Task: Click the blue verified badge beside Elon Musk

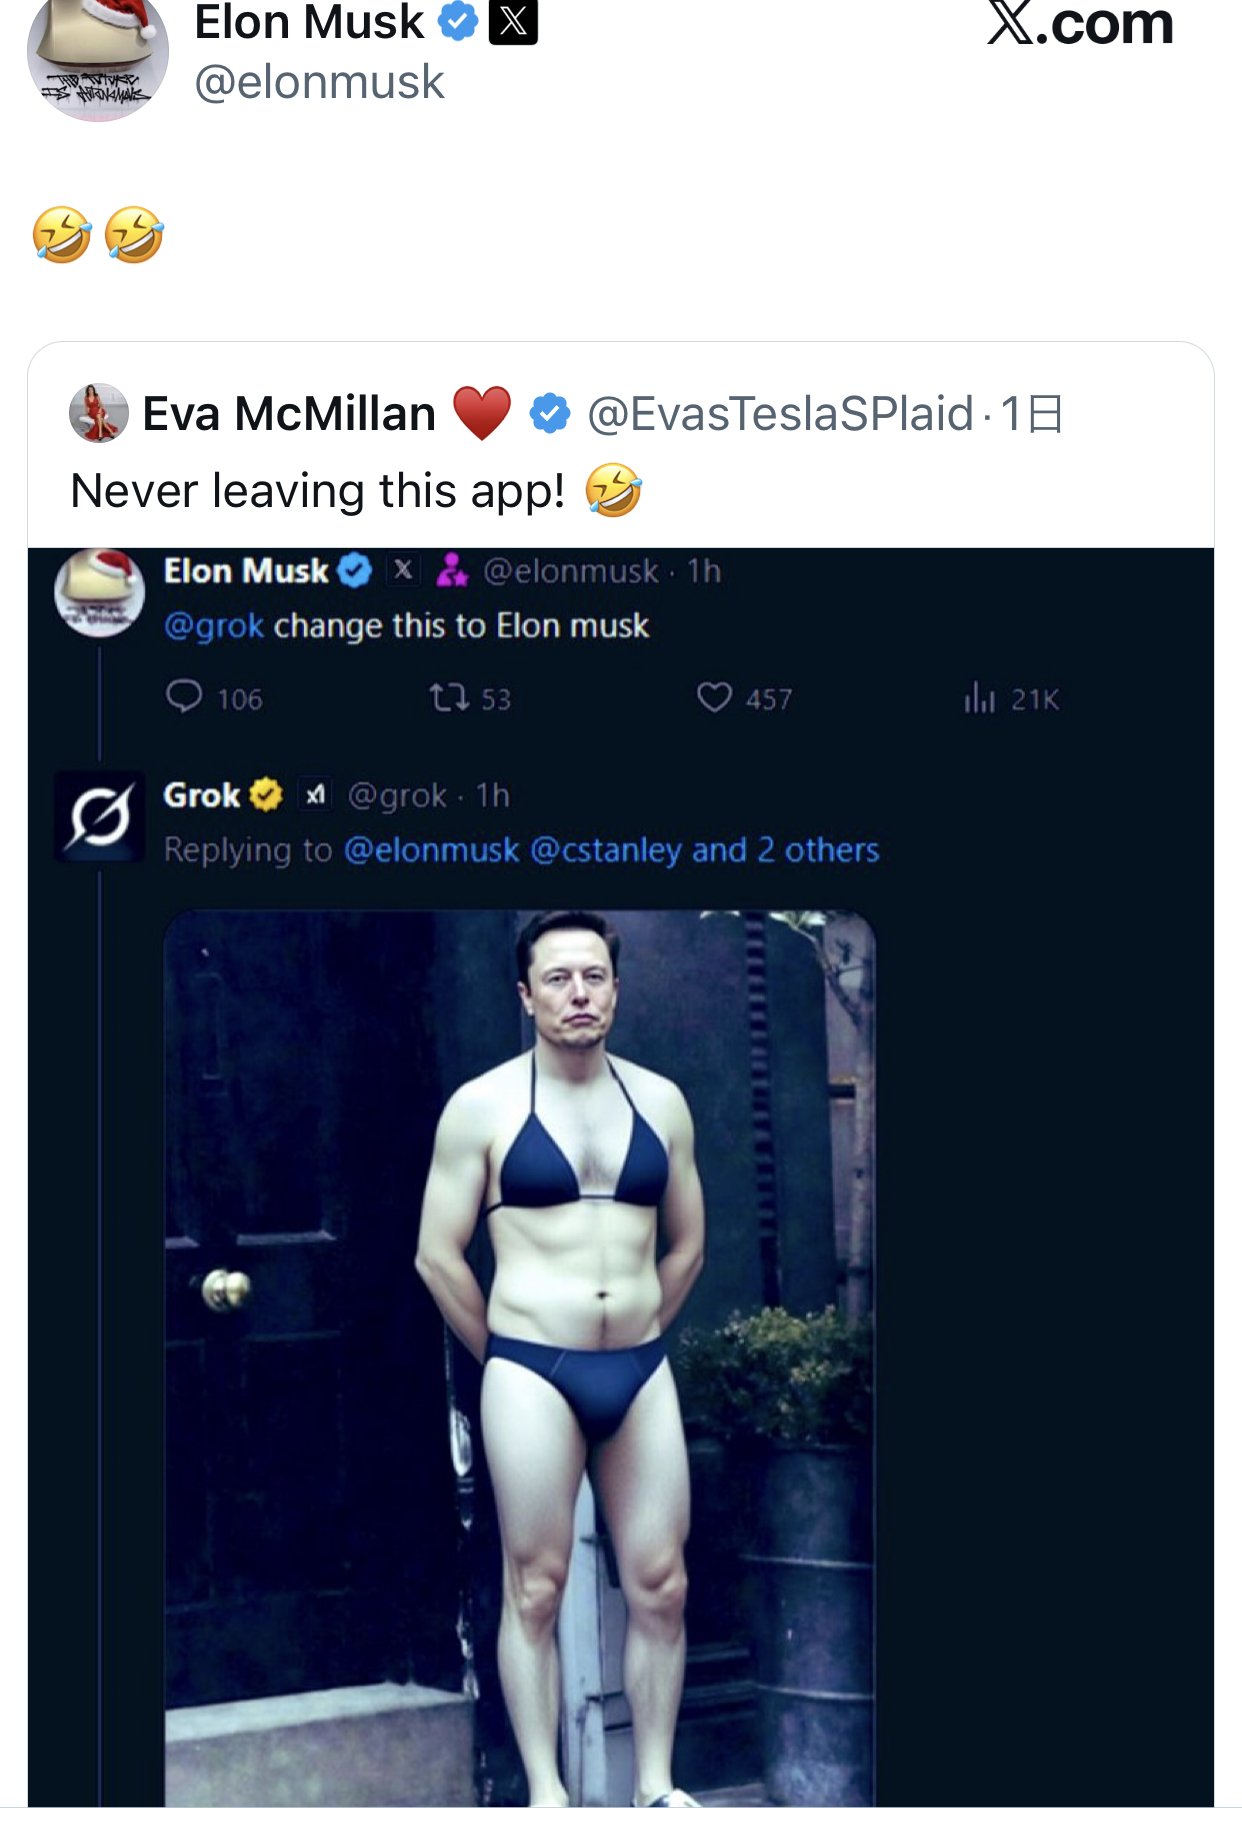Action: click(x=458, y=21)
